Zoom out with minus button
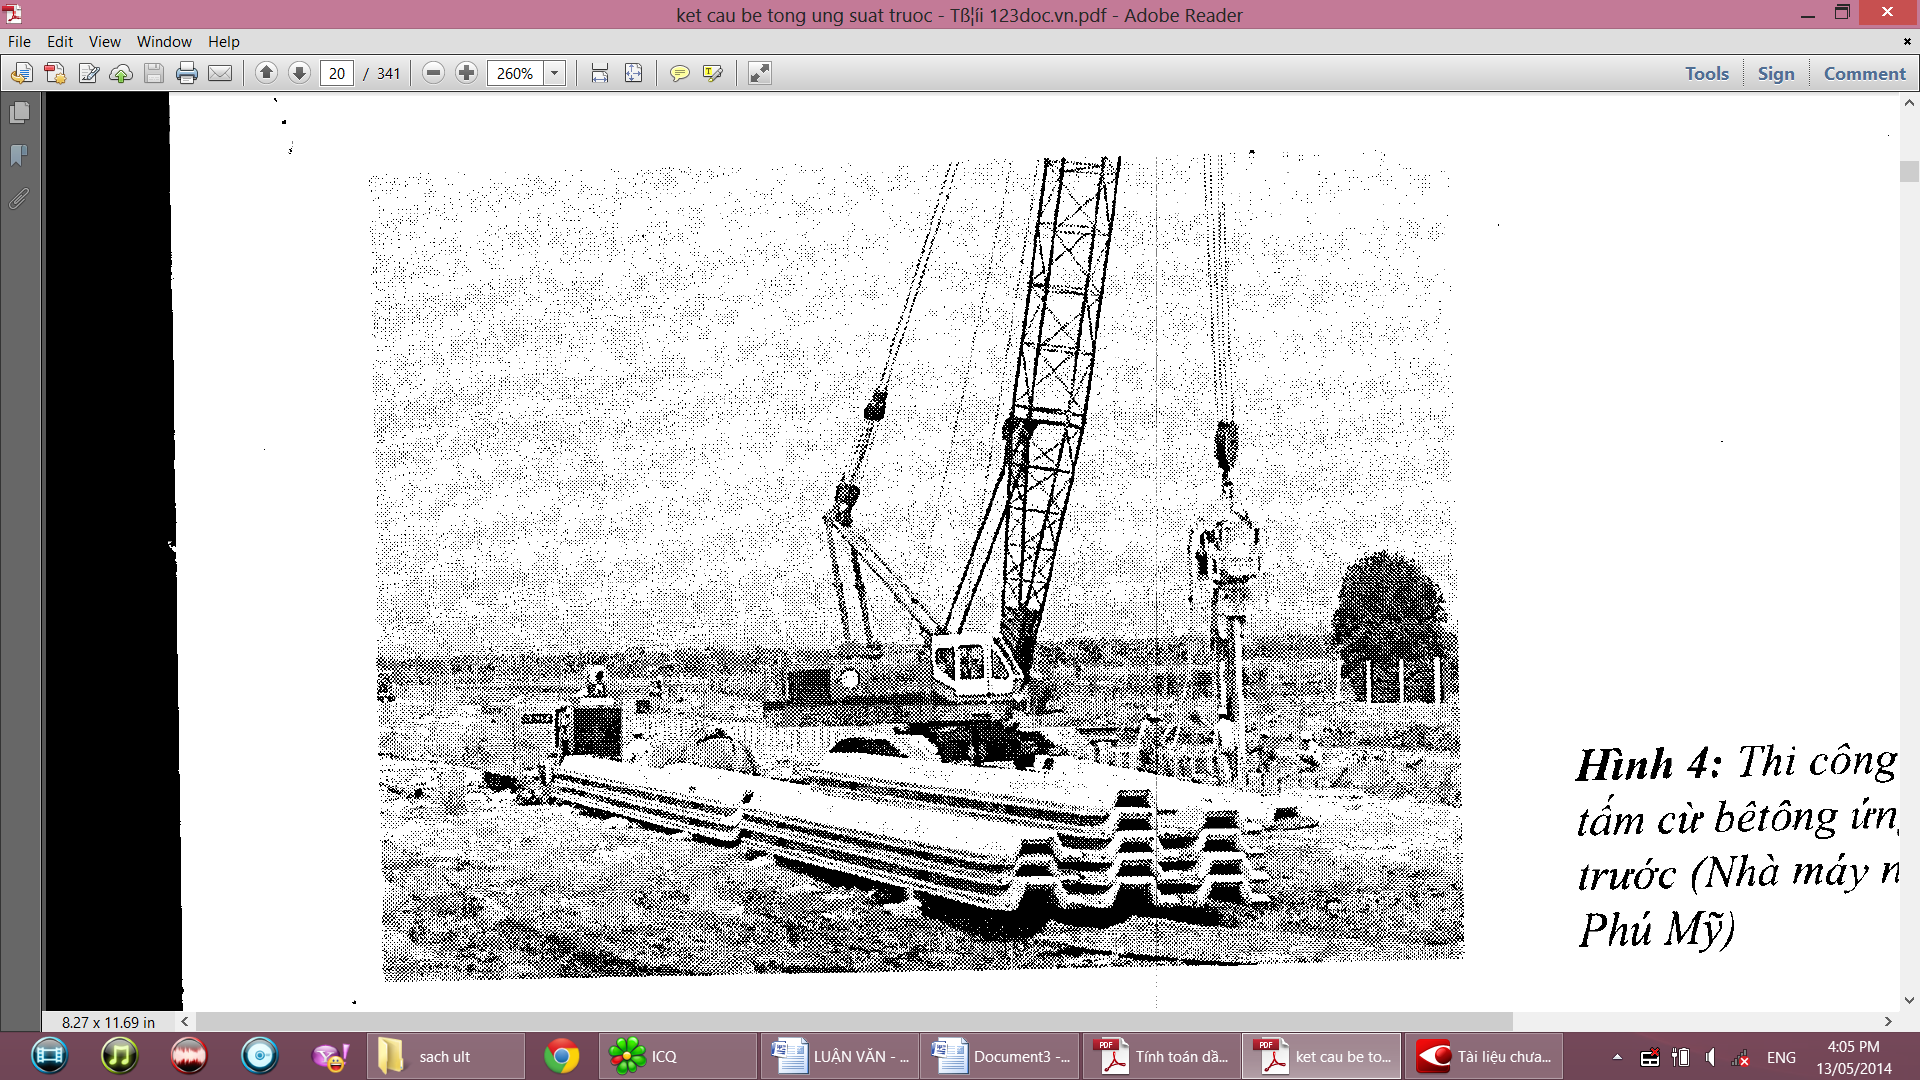Screen dimensions: 1920x1080 (x=433, y=73)
